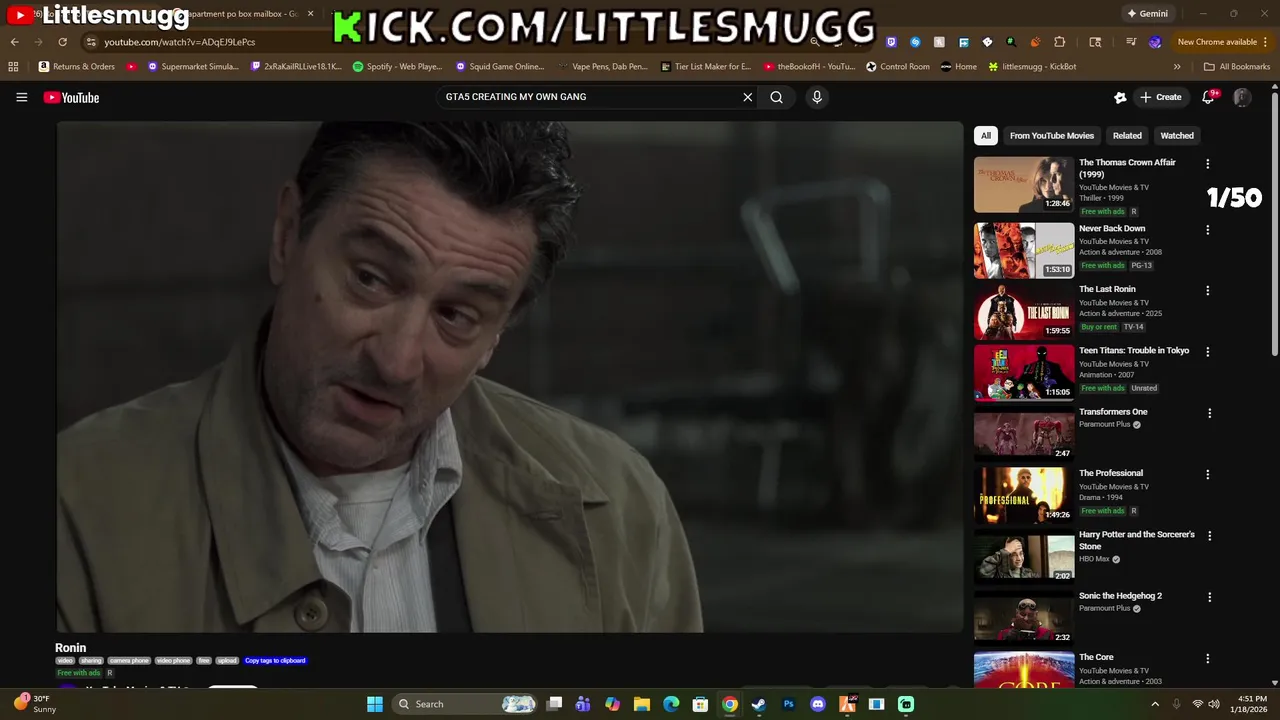Open Discord from taskbar
1280x720 pixels.
[818, 704]
